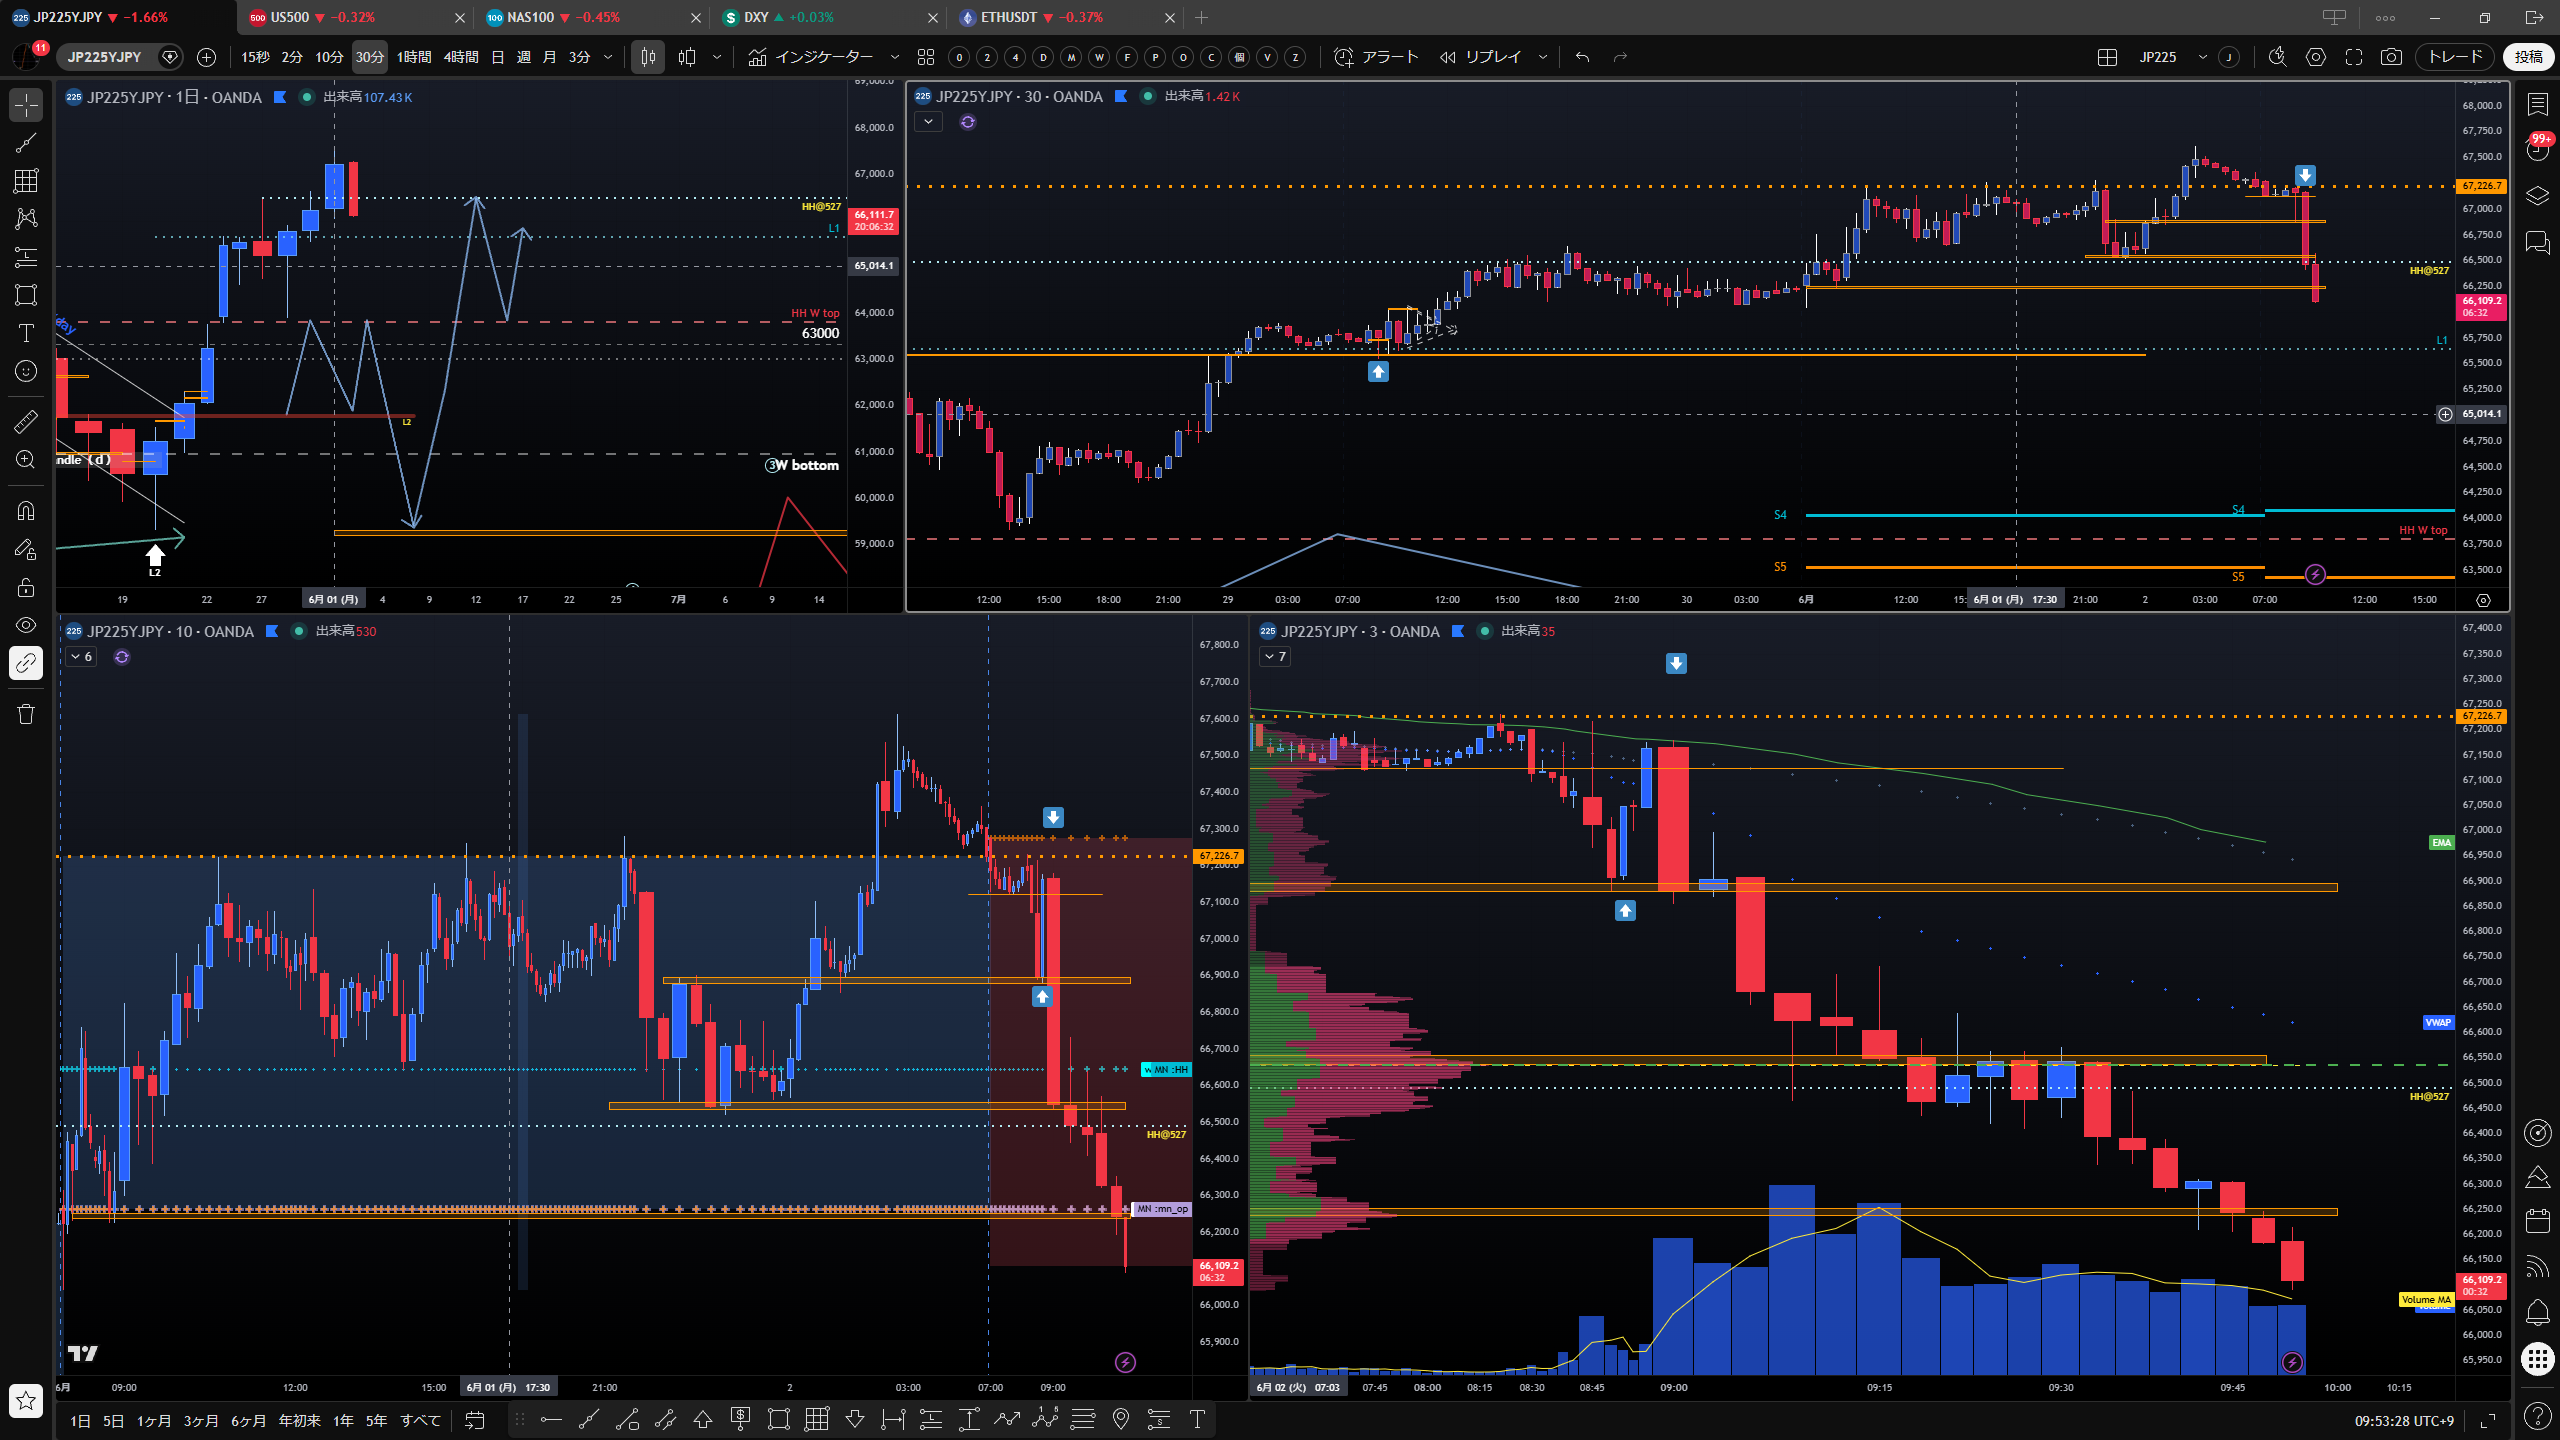
Task: Toggle lock all drawings
Action: tap(26, 587)
